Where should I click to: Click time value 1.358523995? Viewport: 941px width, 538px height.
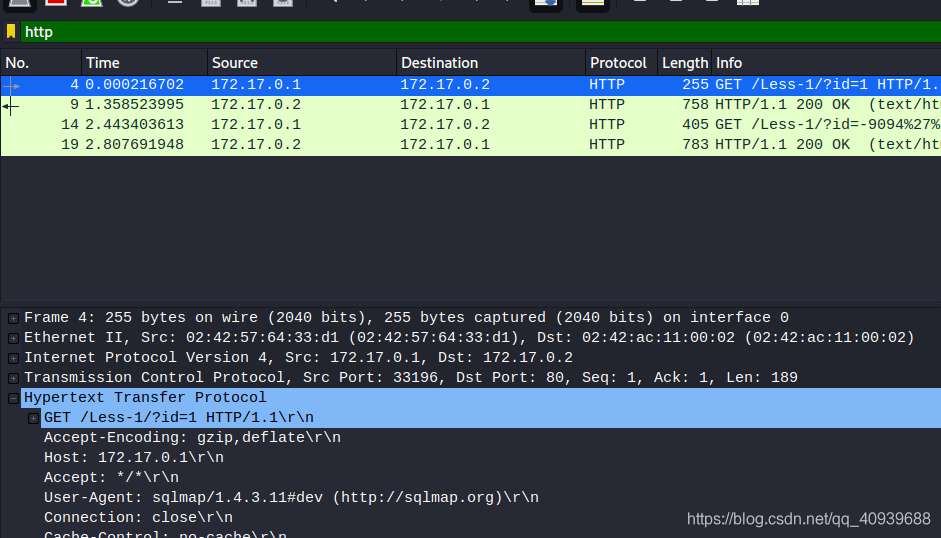pyautogui.click(x=134, y=104)
